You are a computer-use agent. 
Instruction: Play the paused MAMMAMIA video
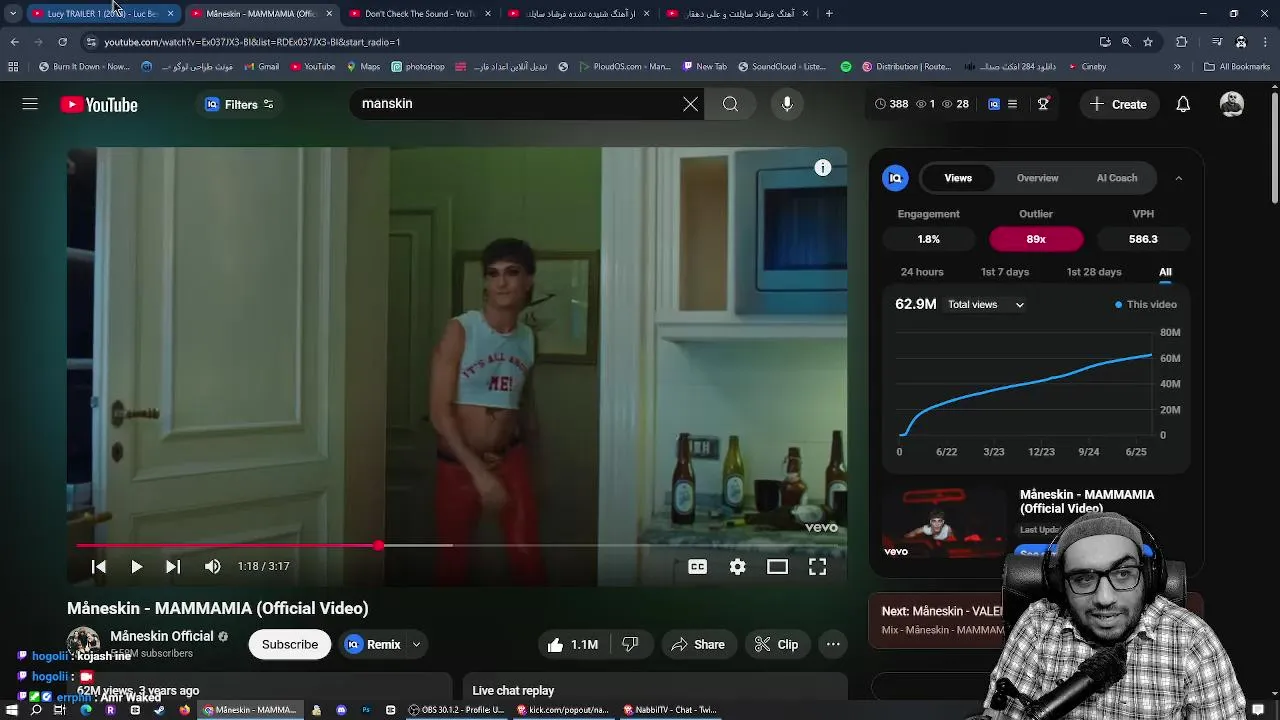click(x=136, y=566)
